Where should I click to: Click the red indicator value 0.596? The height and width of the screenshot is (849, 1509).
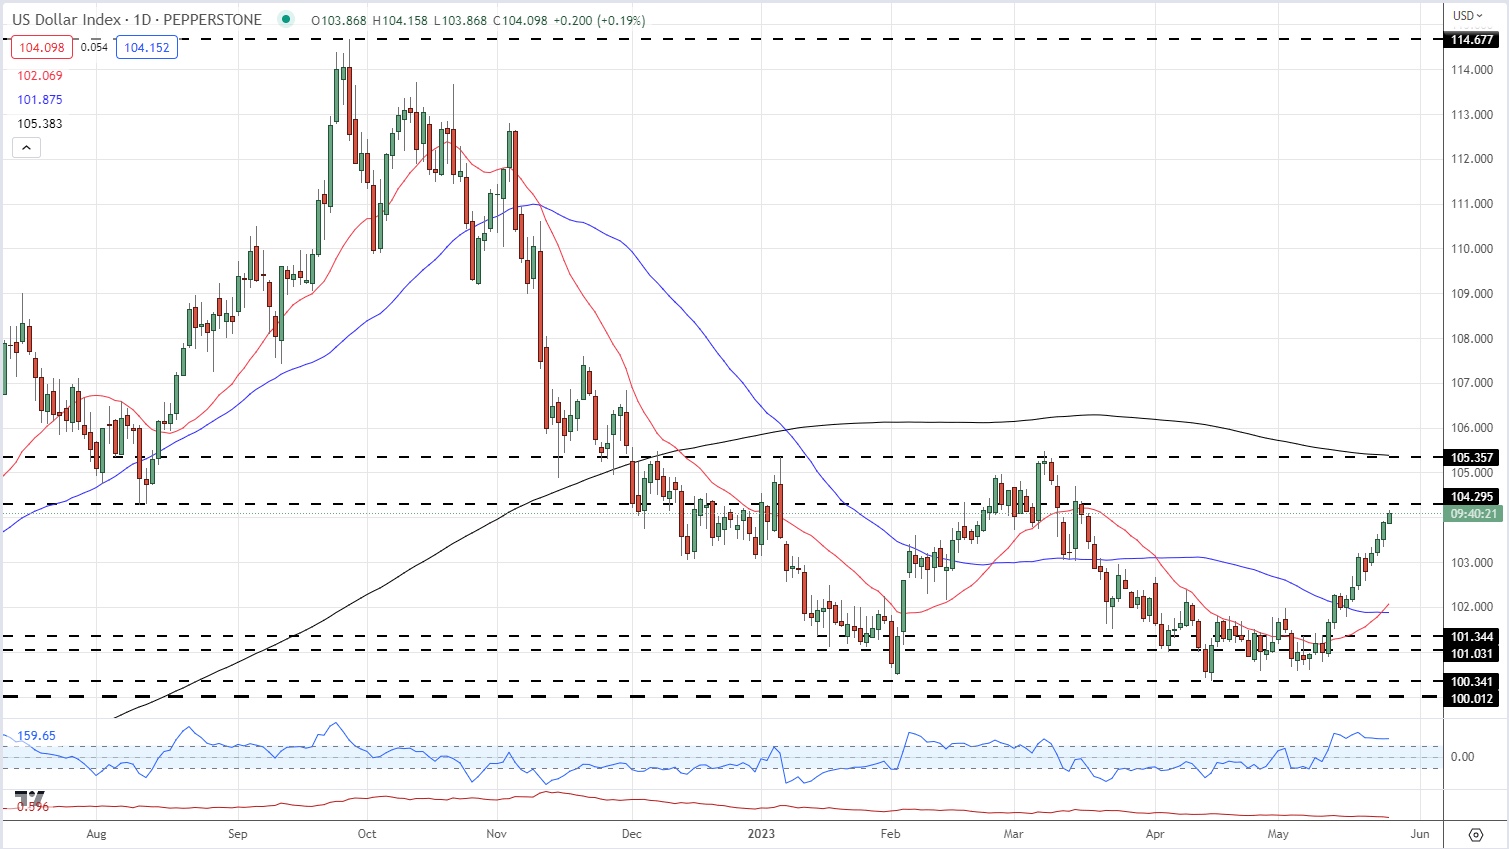click(x=33, y=806)
